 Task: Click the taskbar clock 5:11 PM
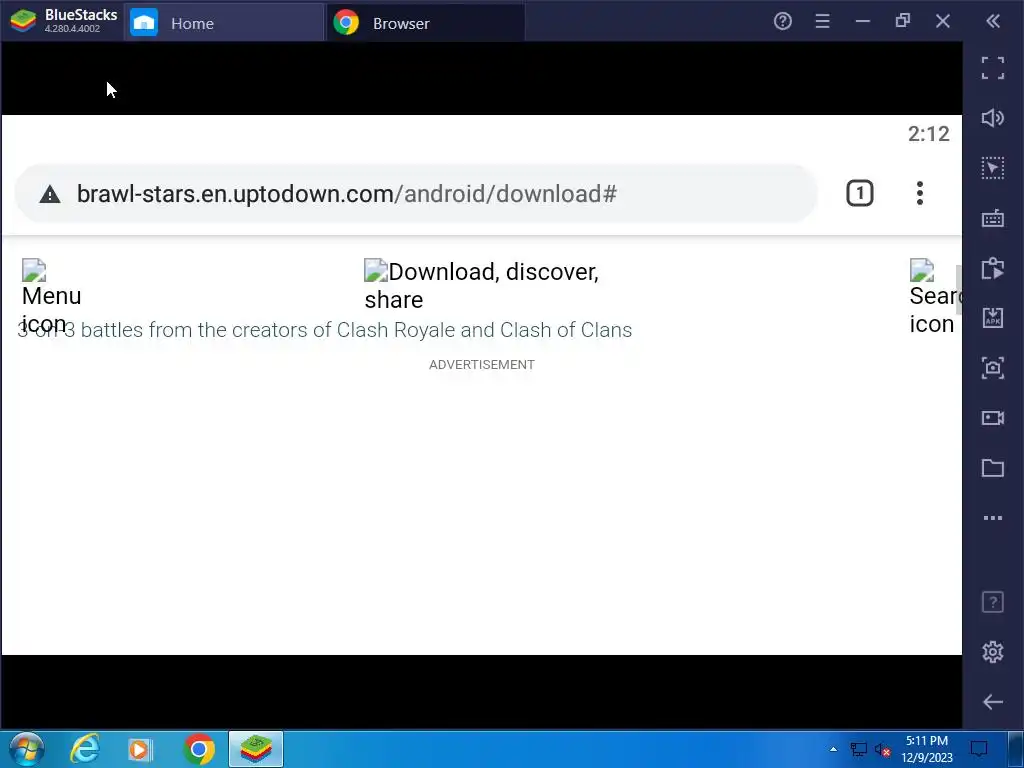coord(927,749)
